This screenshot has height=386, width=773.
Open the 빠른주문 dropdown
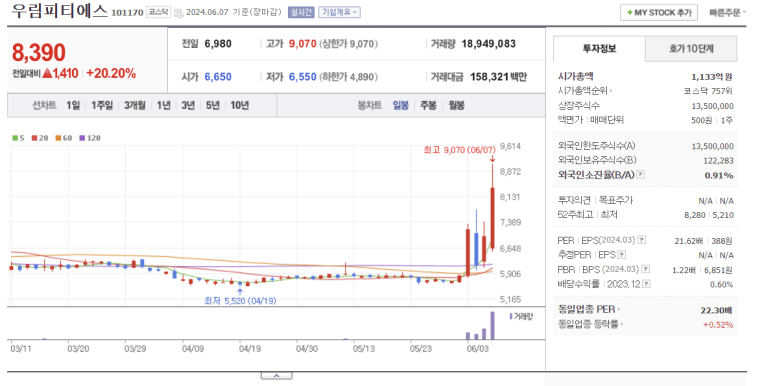coord(728,13)
